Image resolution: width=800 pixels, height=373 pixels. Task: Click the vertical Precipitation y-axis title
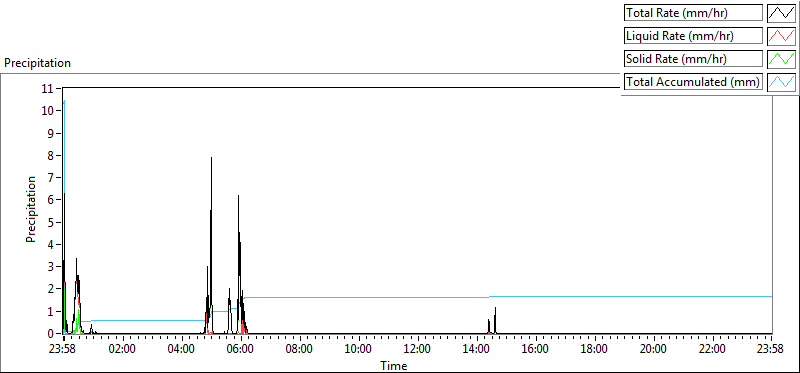(31, 209)
